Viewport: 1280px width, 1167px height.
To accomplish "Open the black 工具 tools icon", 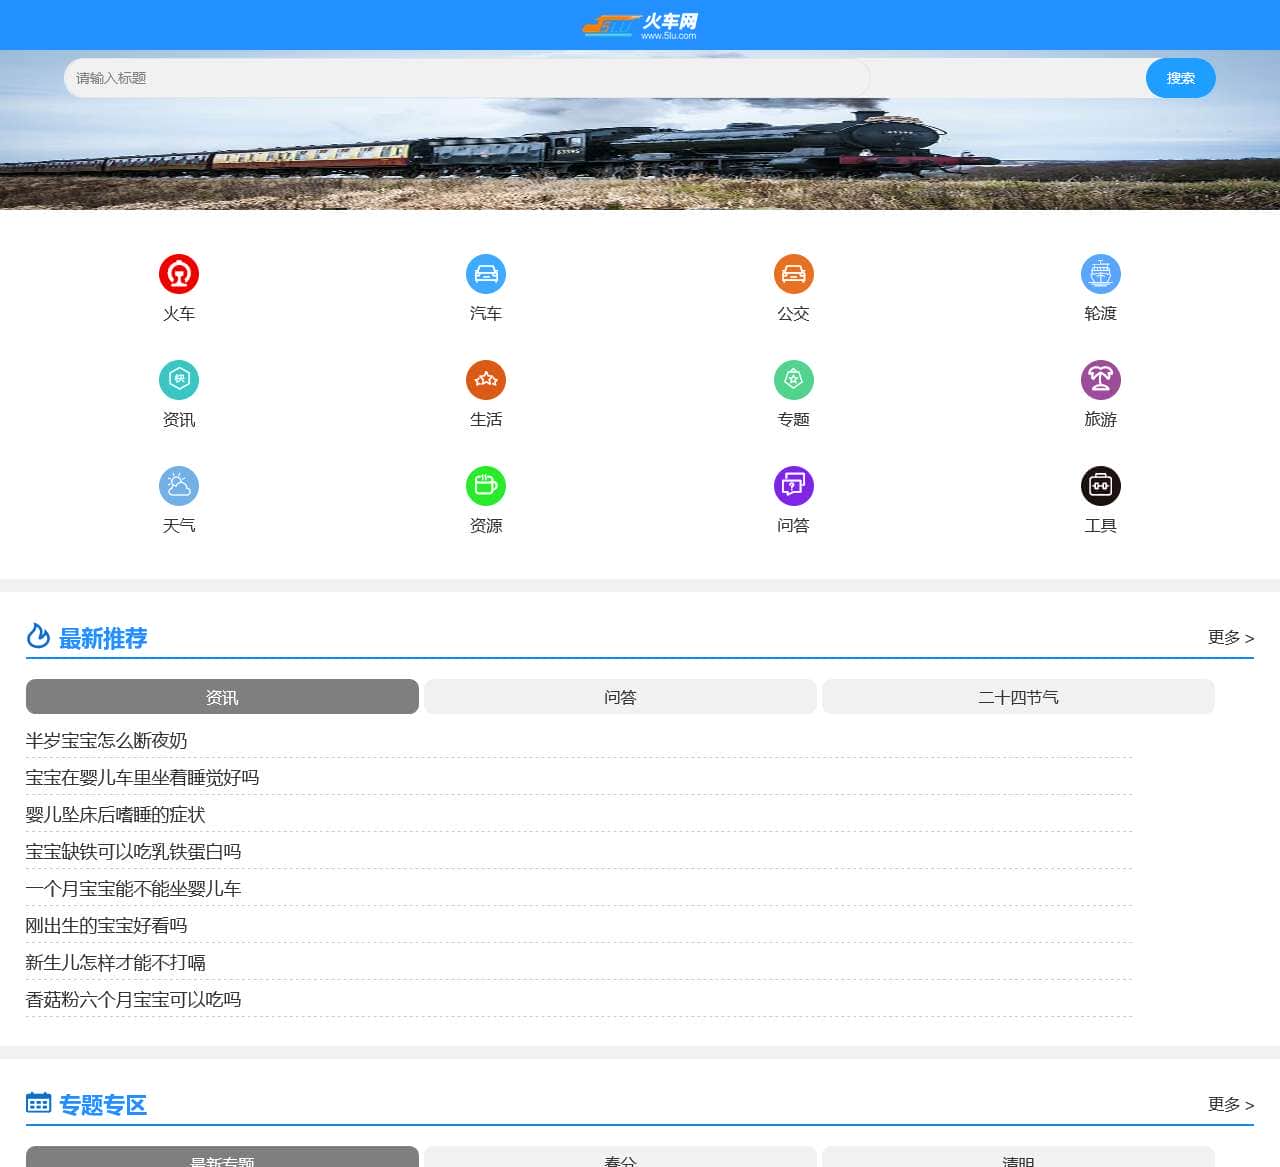I will [x=1101, y=486].
